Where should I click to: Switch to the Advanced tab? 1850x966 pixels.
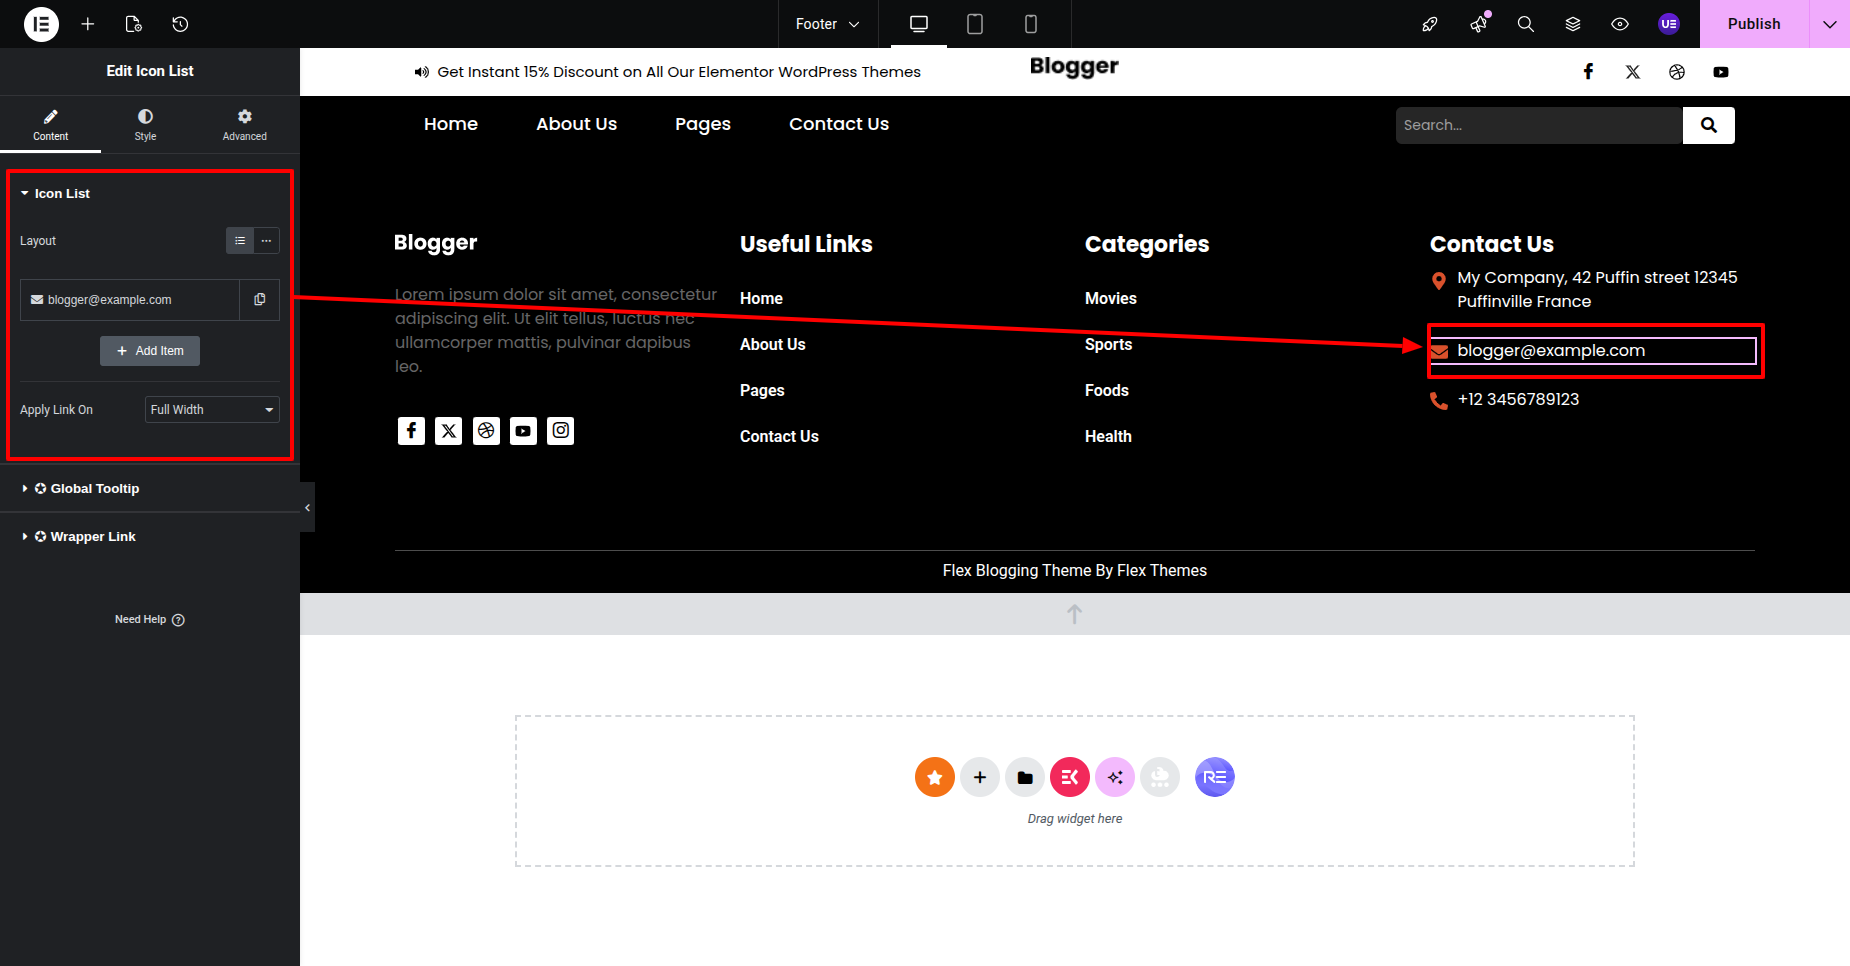coord(244,125)
